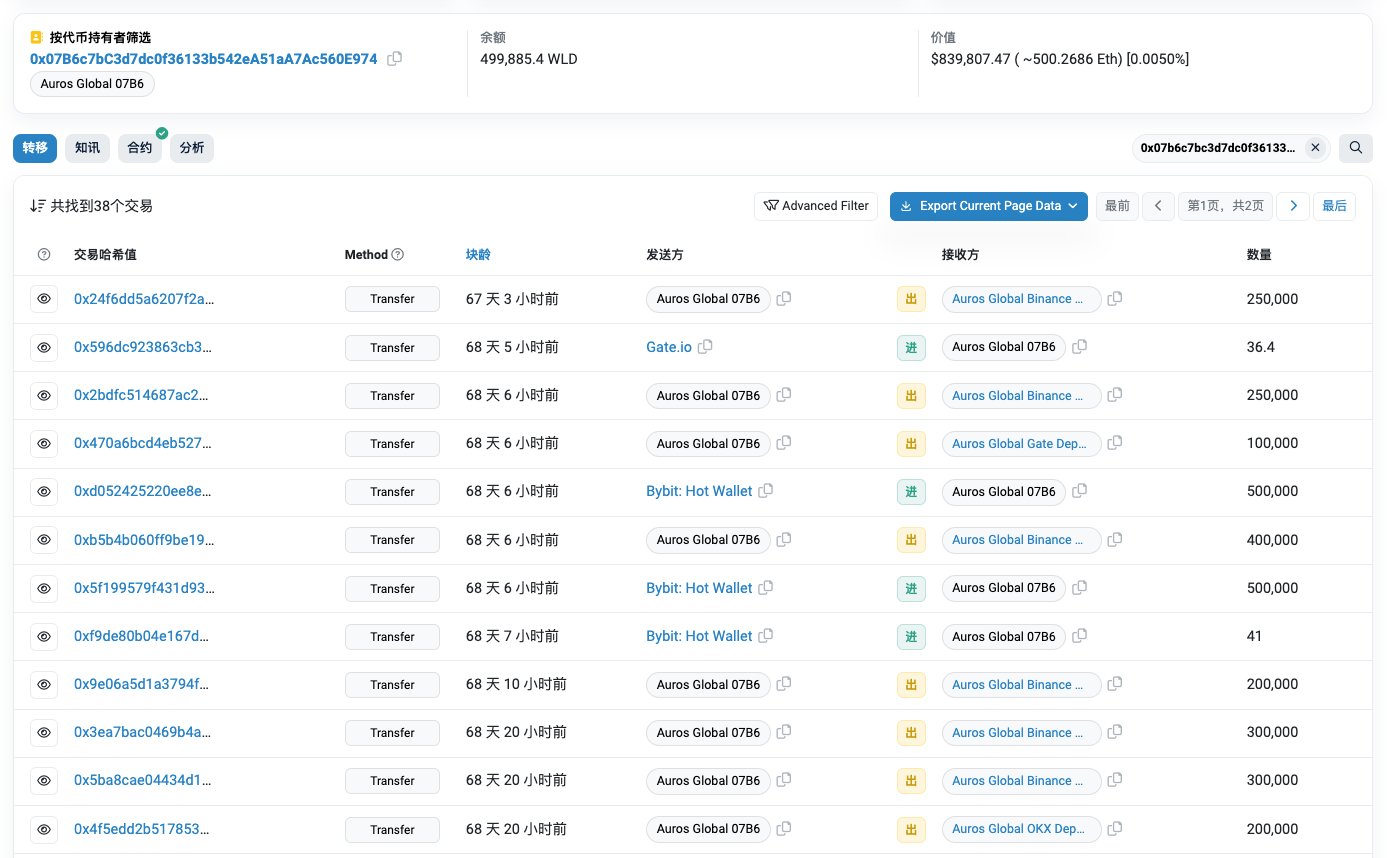Viewport: 1387px width, 858px height.
Task: Click the yellow holder filter icon by 按代币持有者筛选
Action: [37, 37]
